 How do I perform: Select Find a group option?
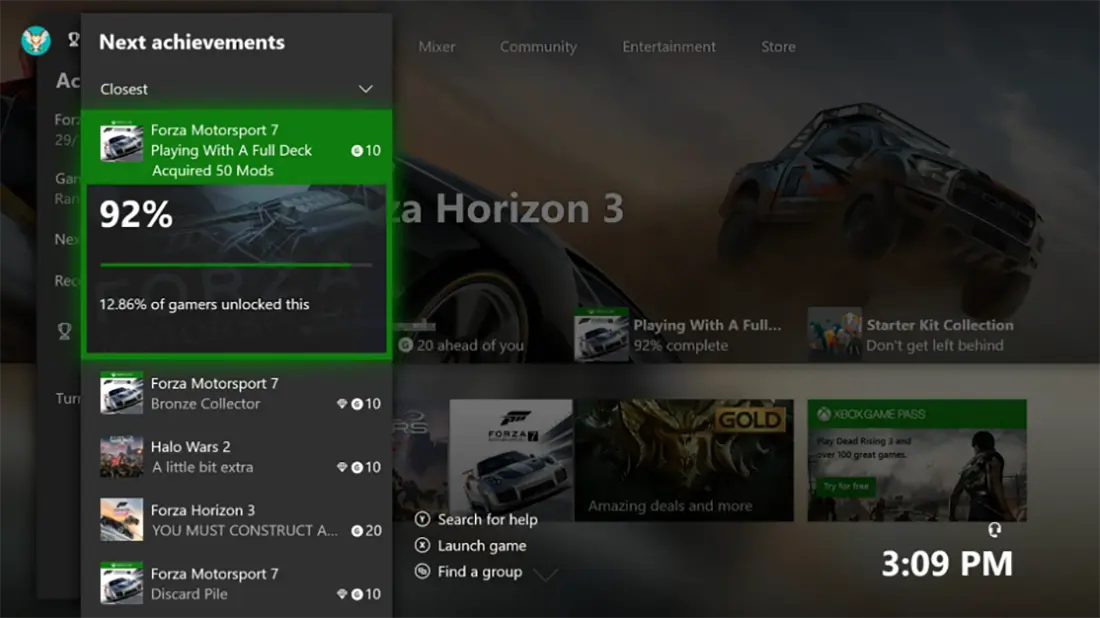point(480,572)
